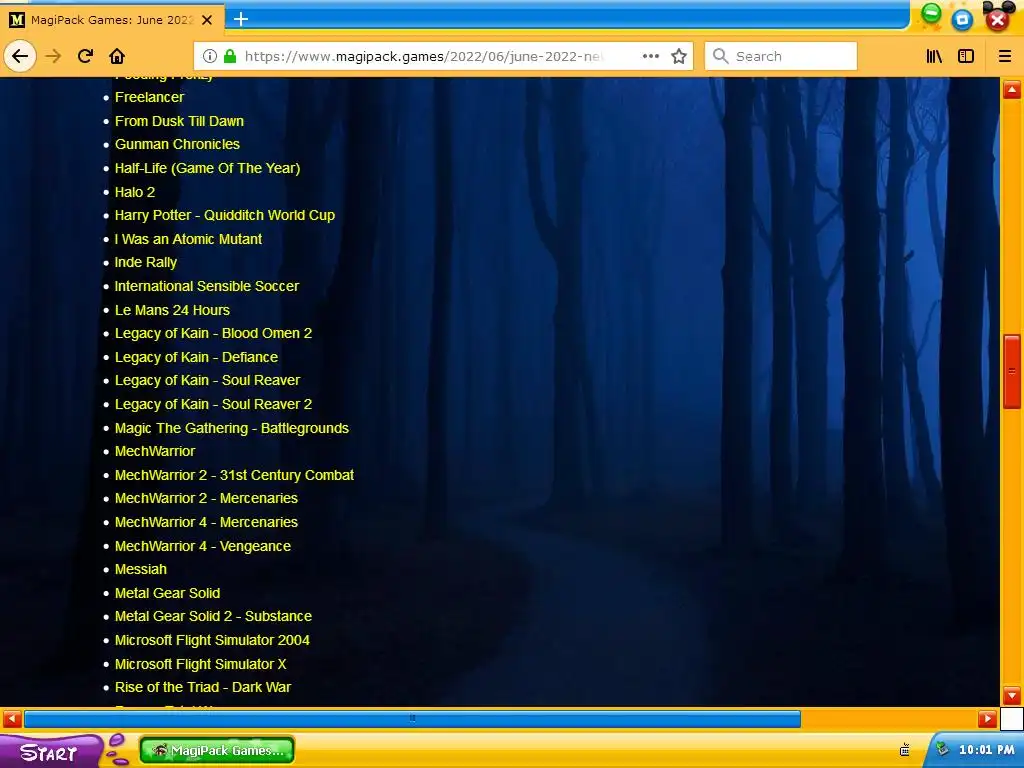This screenshot has height=768, width=1024.
Task: Open I Was an Atomic Mutant link
Action: (189, 239)
